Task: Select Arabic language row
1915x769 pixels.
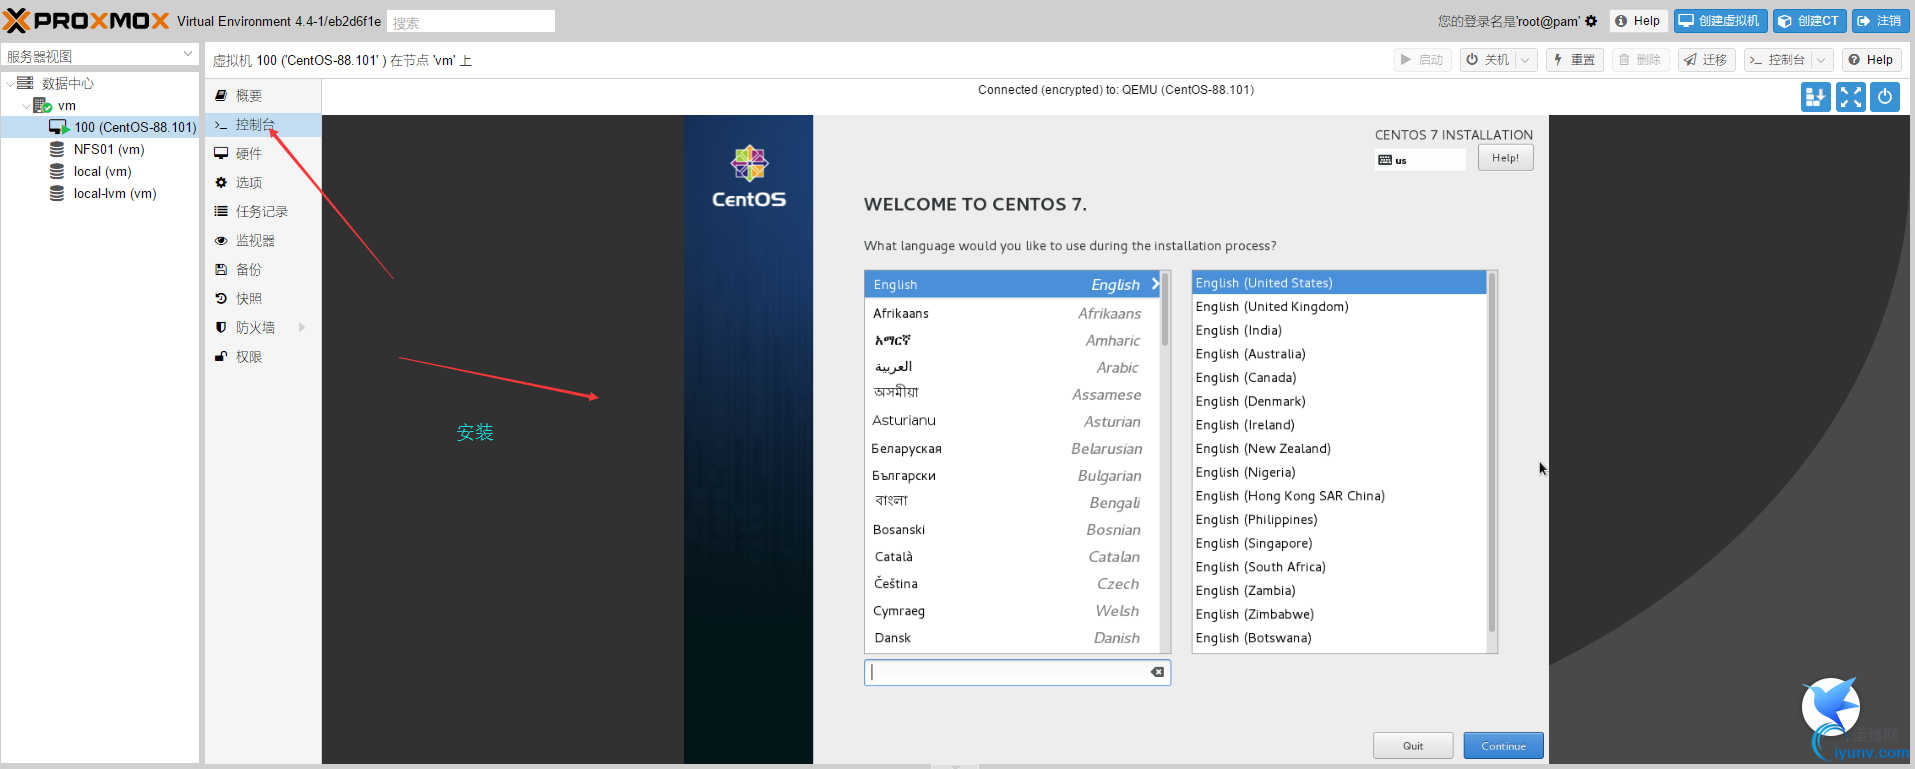Action: coord(1011,367)
